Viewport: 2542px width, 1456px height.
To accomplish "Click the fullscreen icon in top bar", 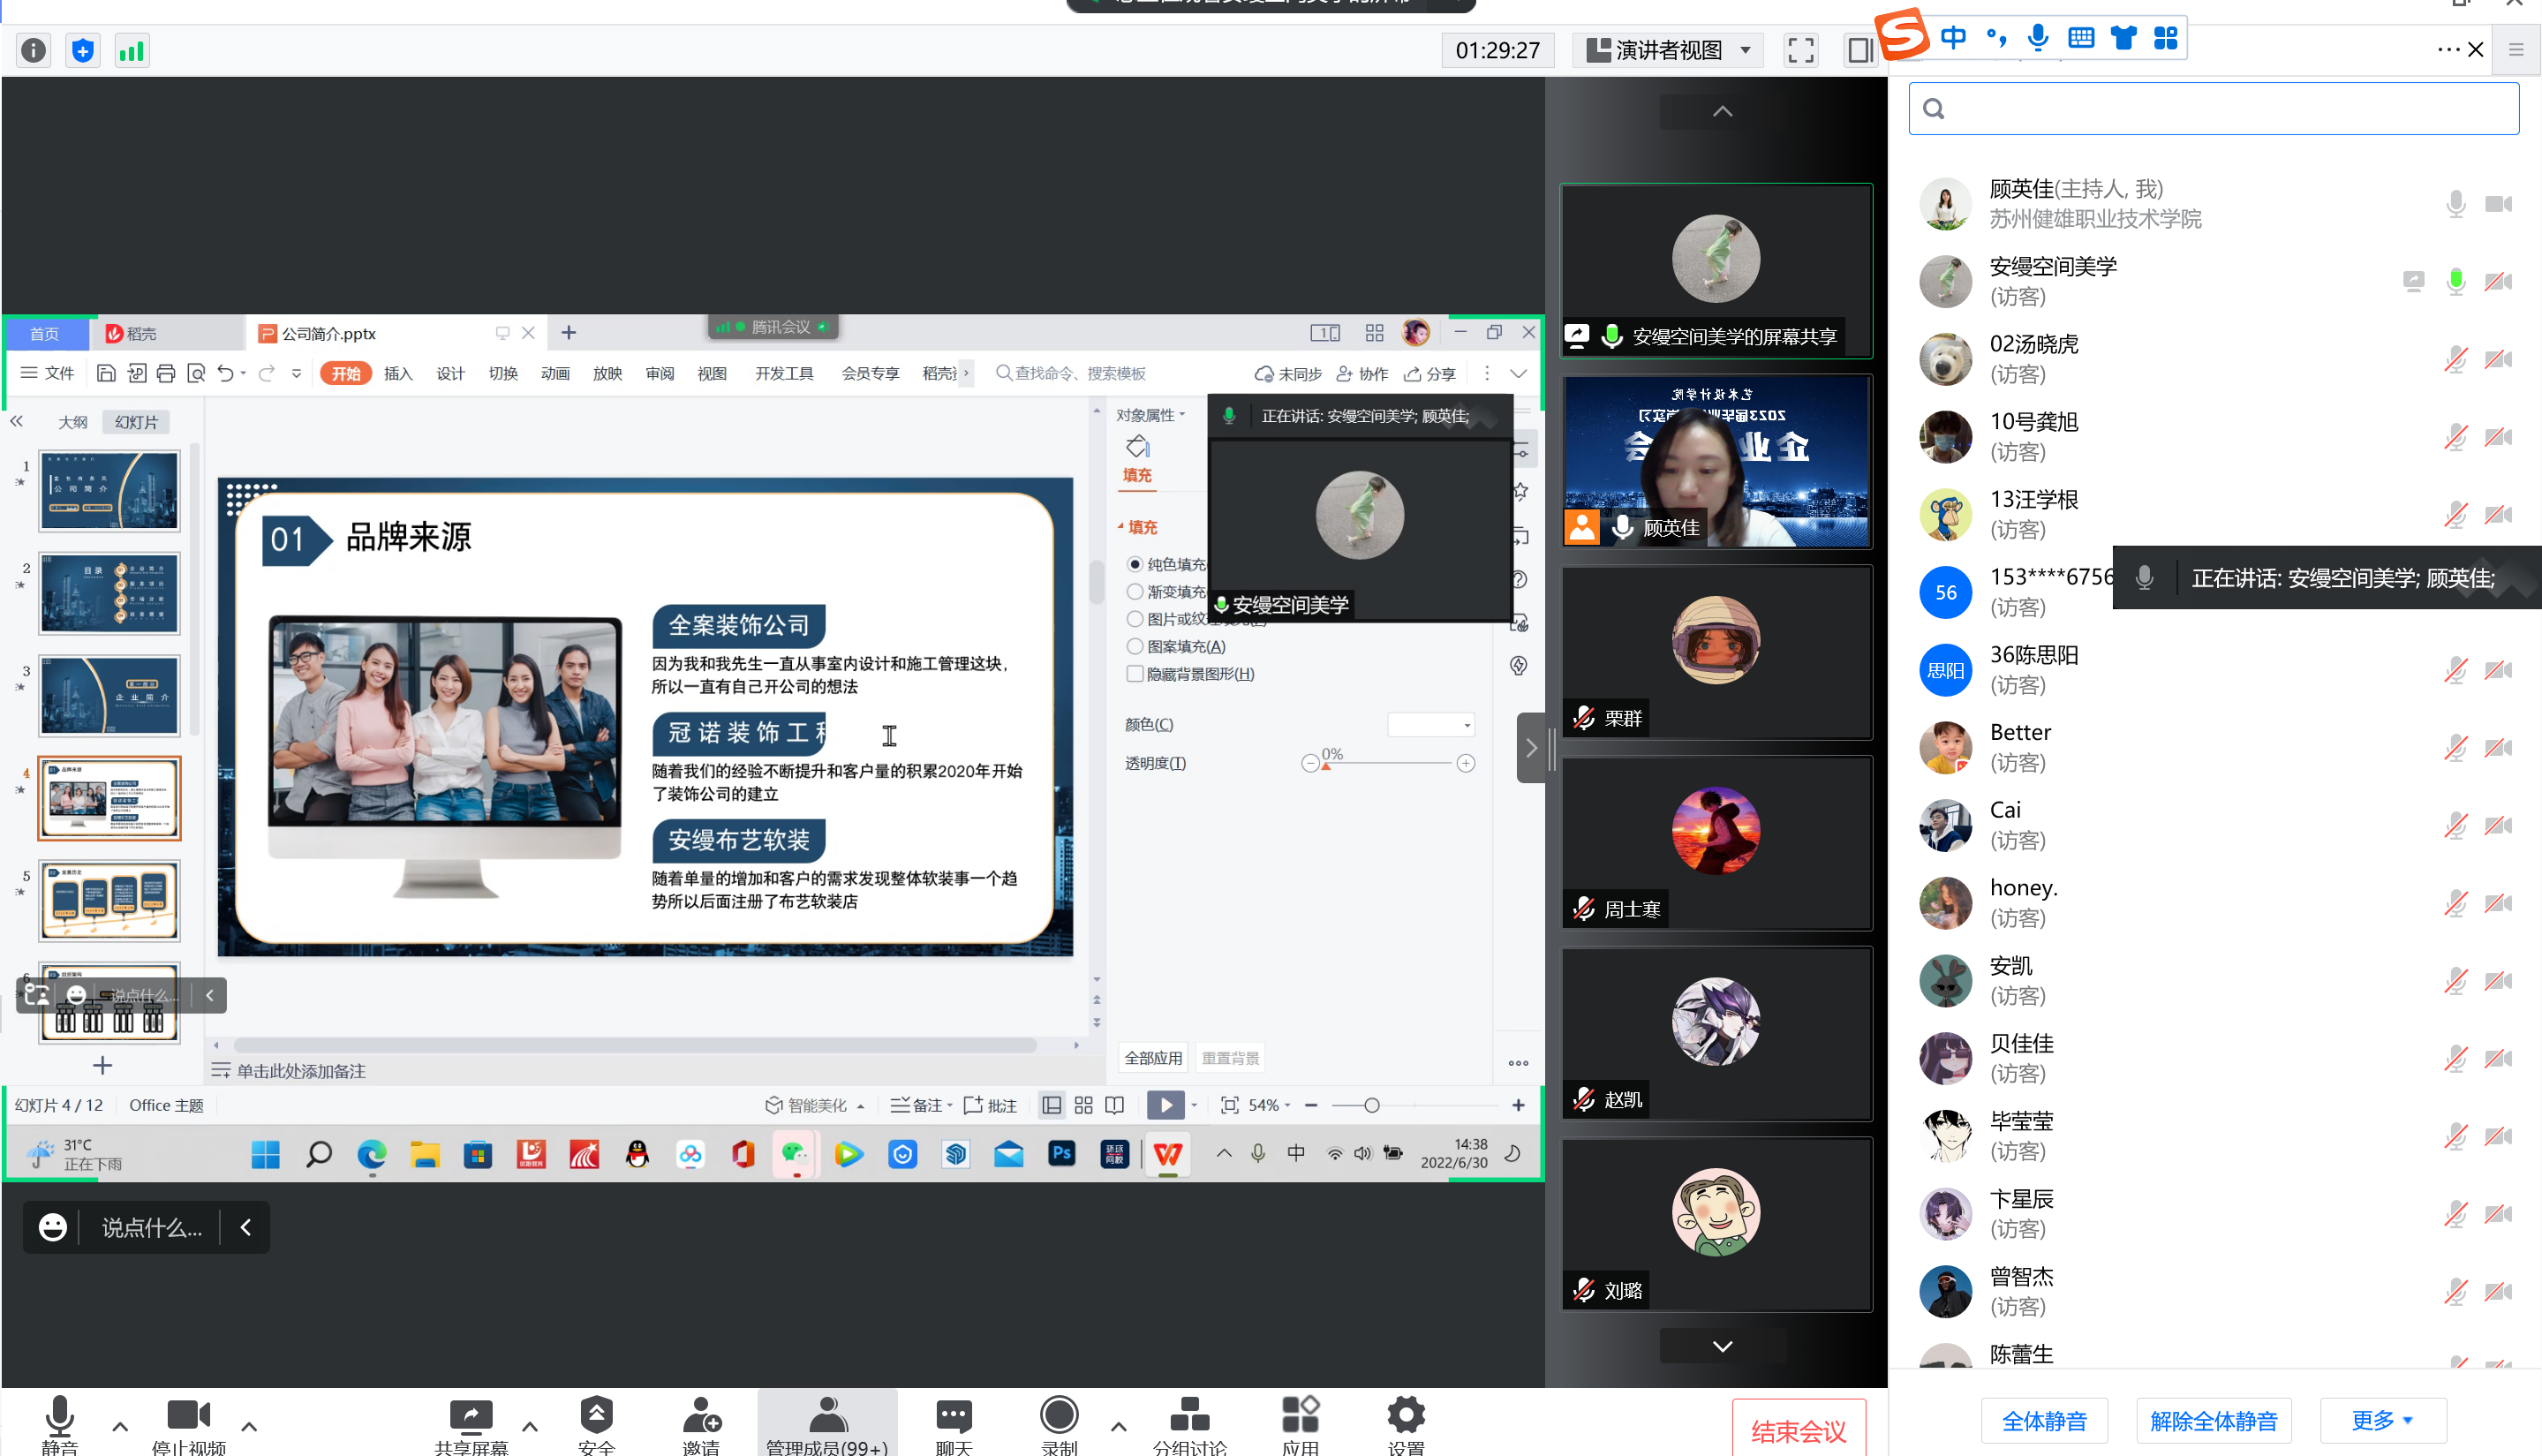I will [1800, 50].
